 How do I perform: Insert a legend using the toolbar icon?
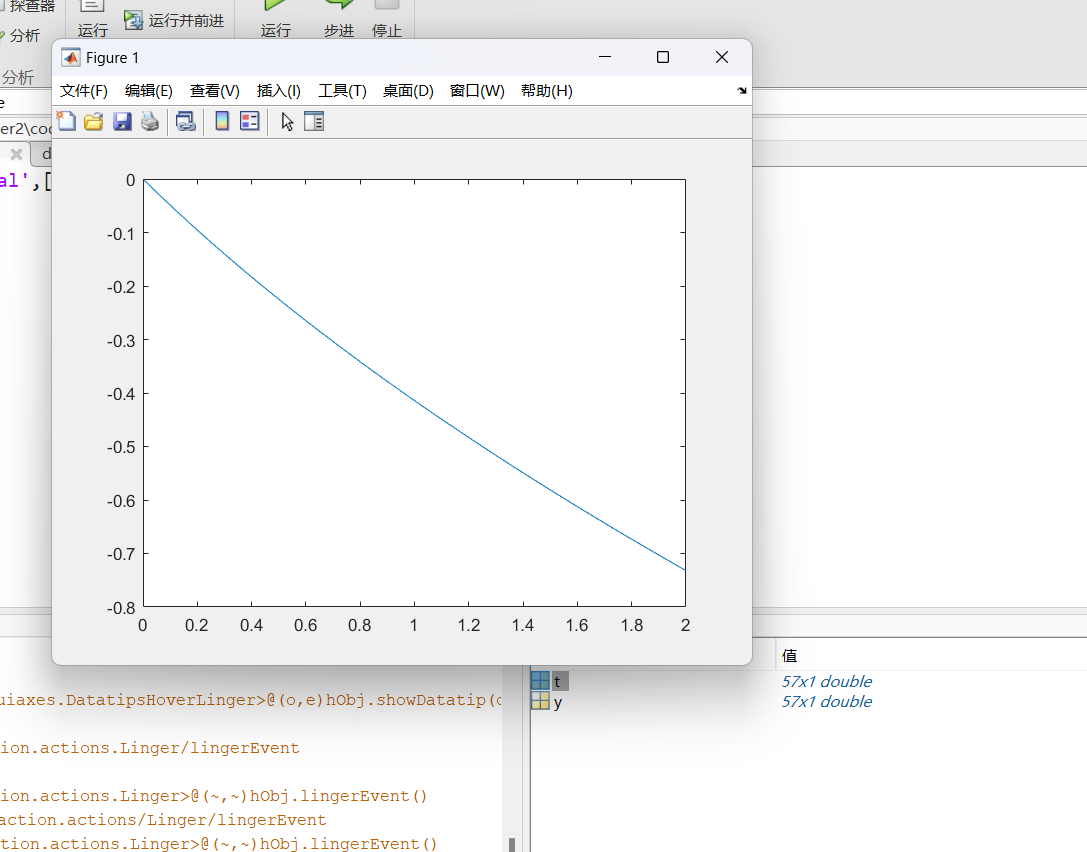[x=250, y=121]
